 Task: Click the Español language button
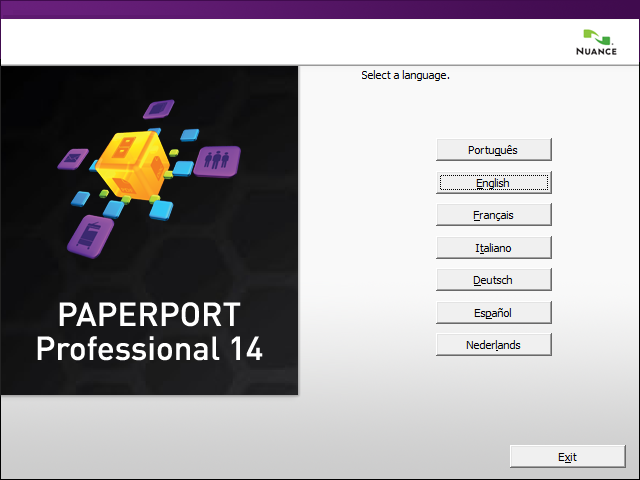pyautogui.click(x=494, y=313)
